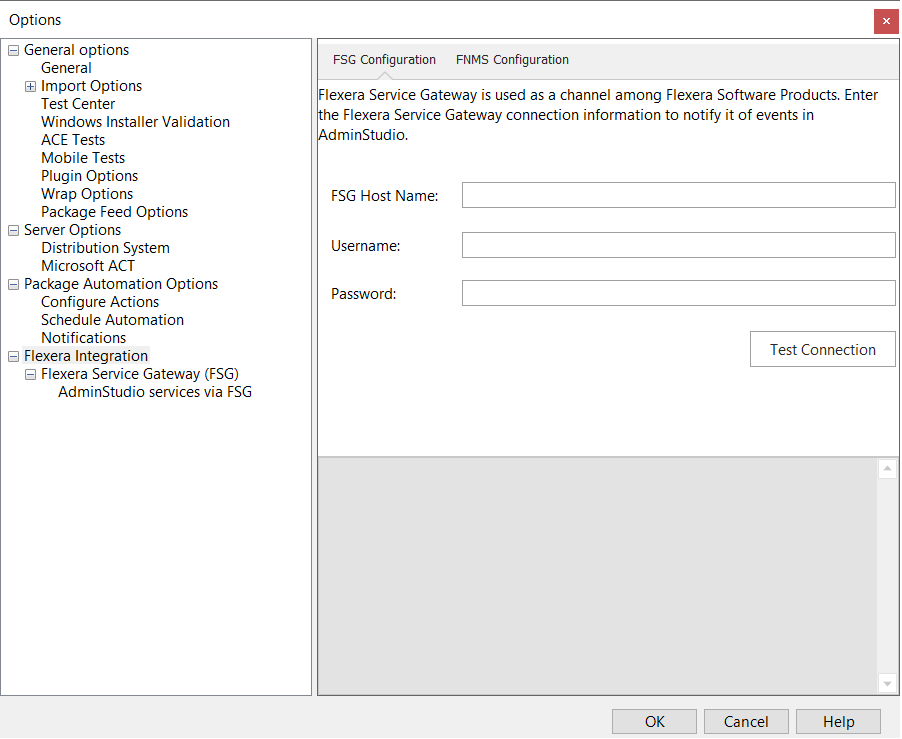
Task: Select Microsoft ACT item
Action: coord(88,266)
